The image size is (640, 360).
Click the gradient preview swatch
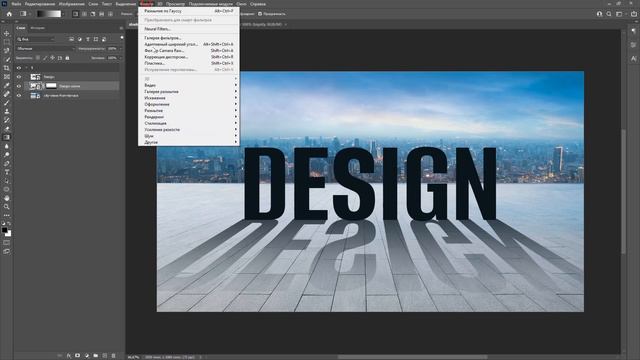[x=49, y=13]
